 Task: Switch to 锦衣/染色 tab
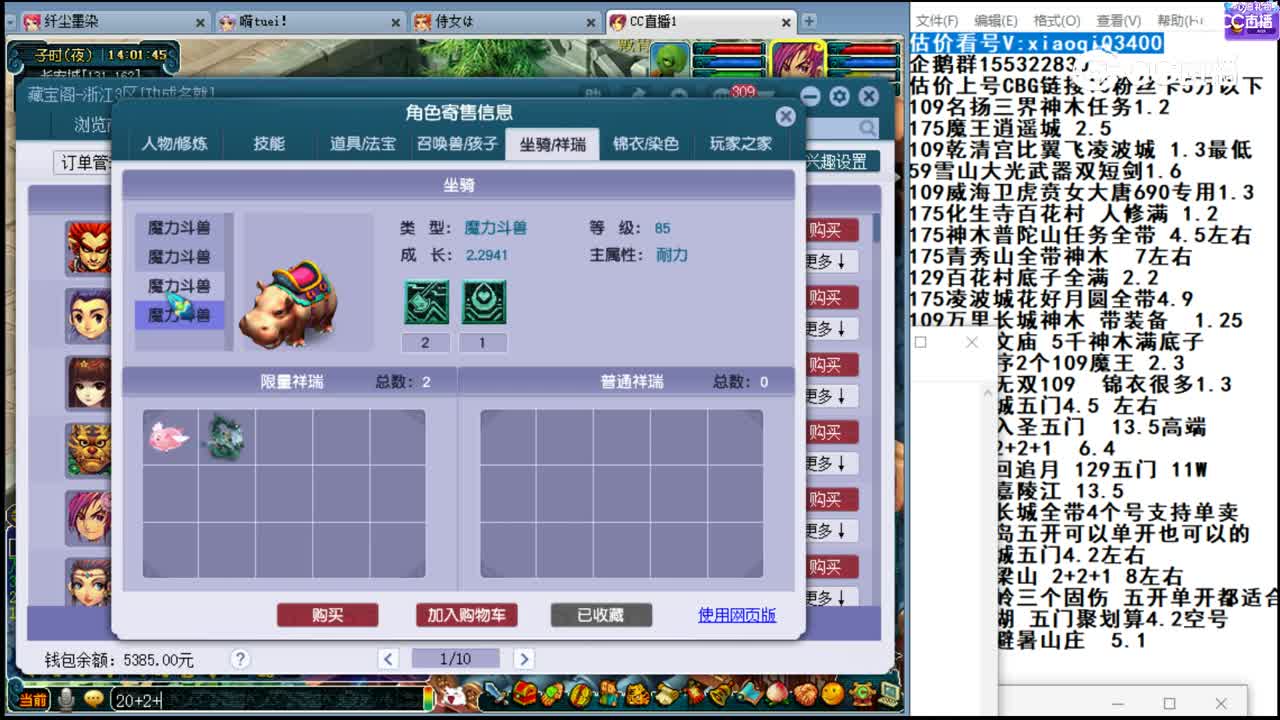(x=646, y=144)
